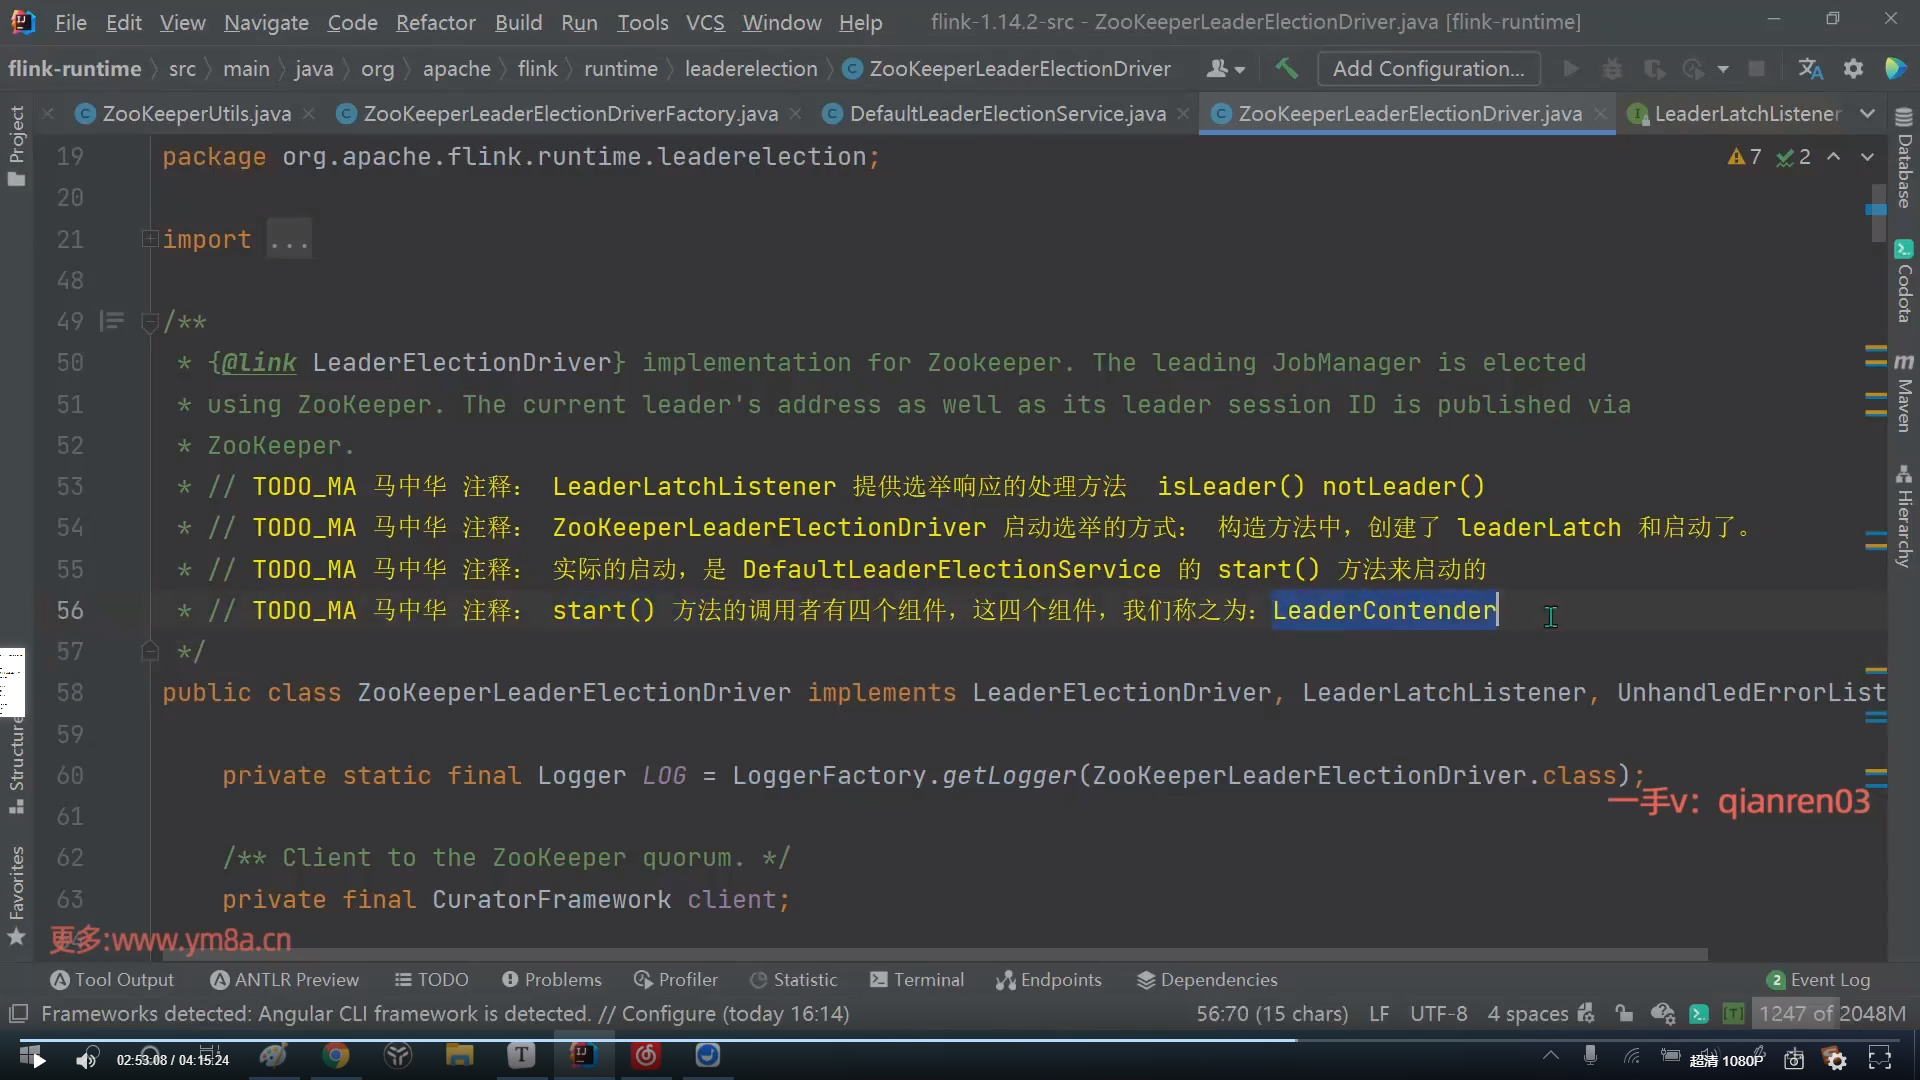Click the Build project hammer icon
The image size is (1920, 1080).
coord(1286,68)
